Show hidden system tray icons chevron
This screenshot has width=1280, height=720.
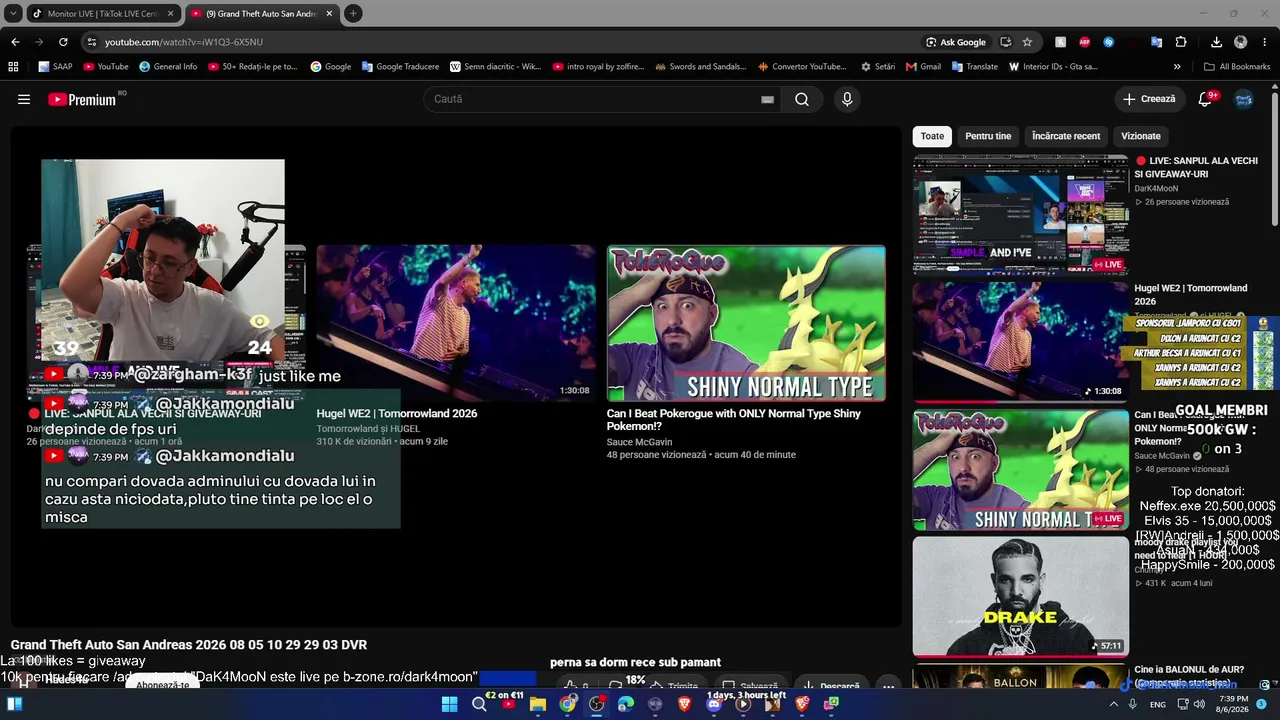click(x=1114, y=704)
